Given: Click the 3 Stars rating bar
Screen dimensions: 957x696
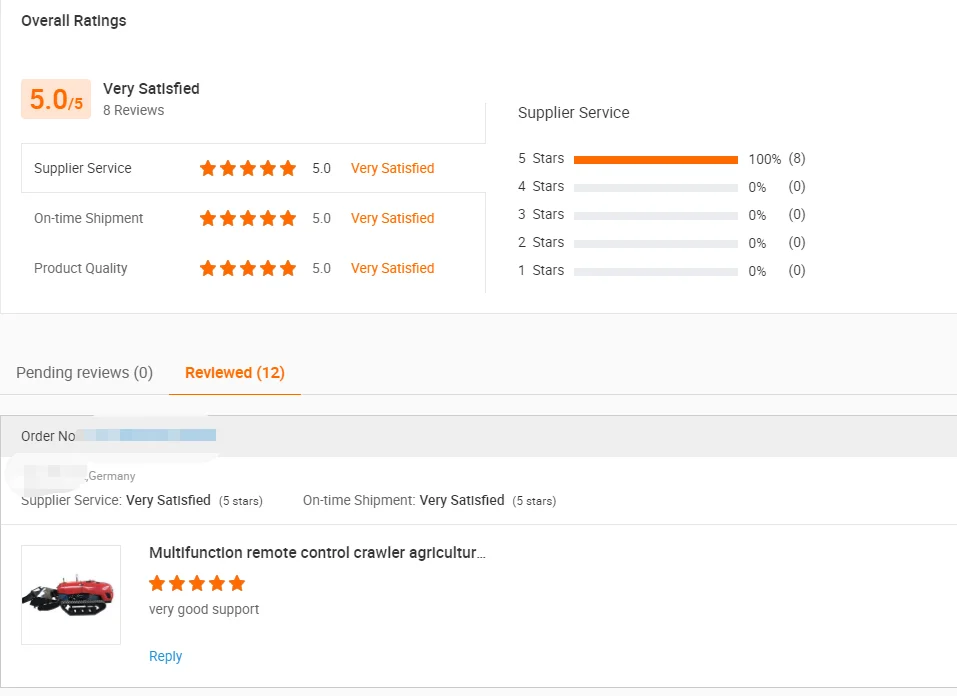Looking at the screenshot, I should pos(655,215).
